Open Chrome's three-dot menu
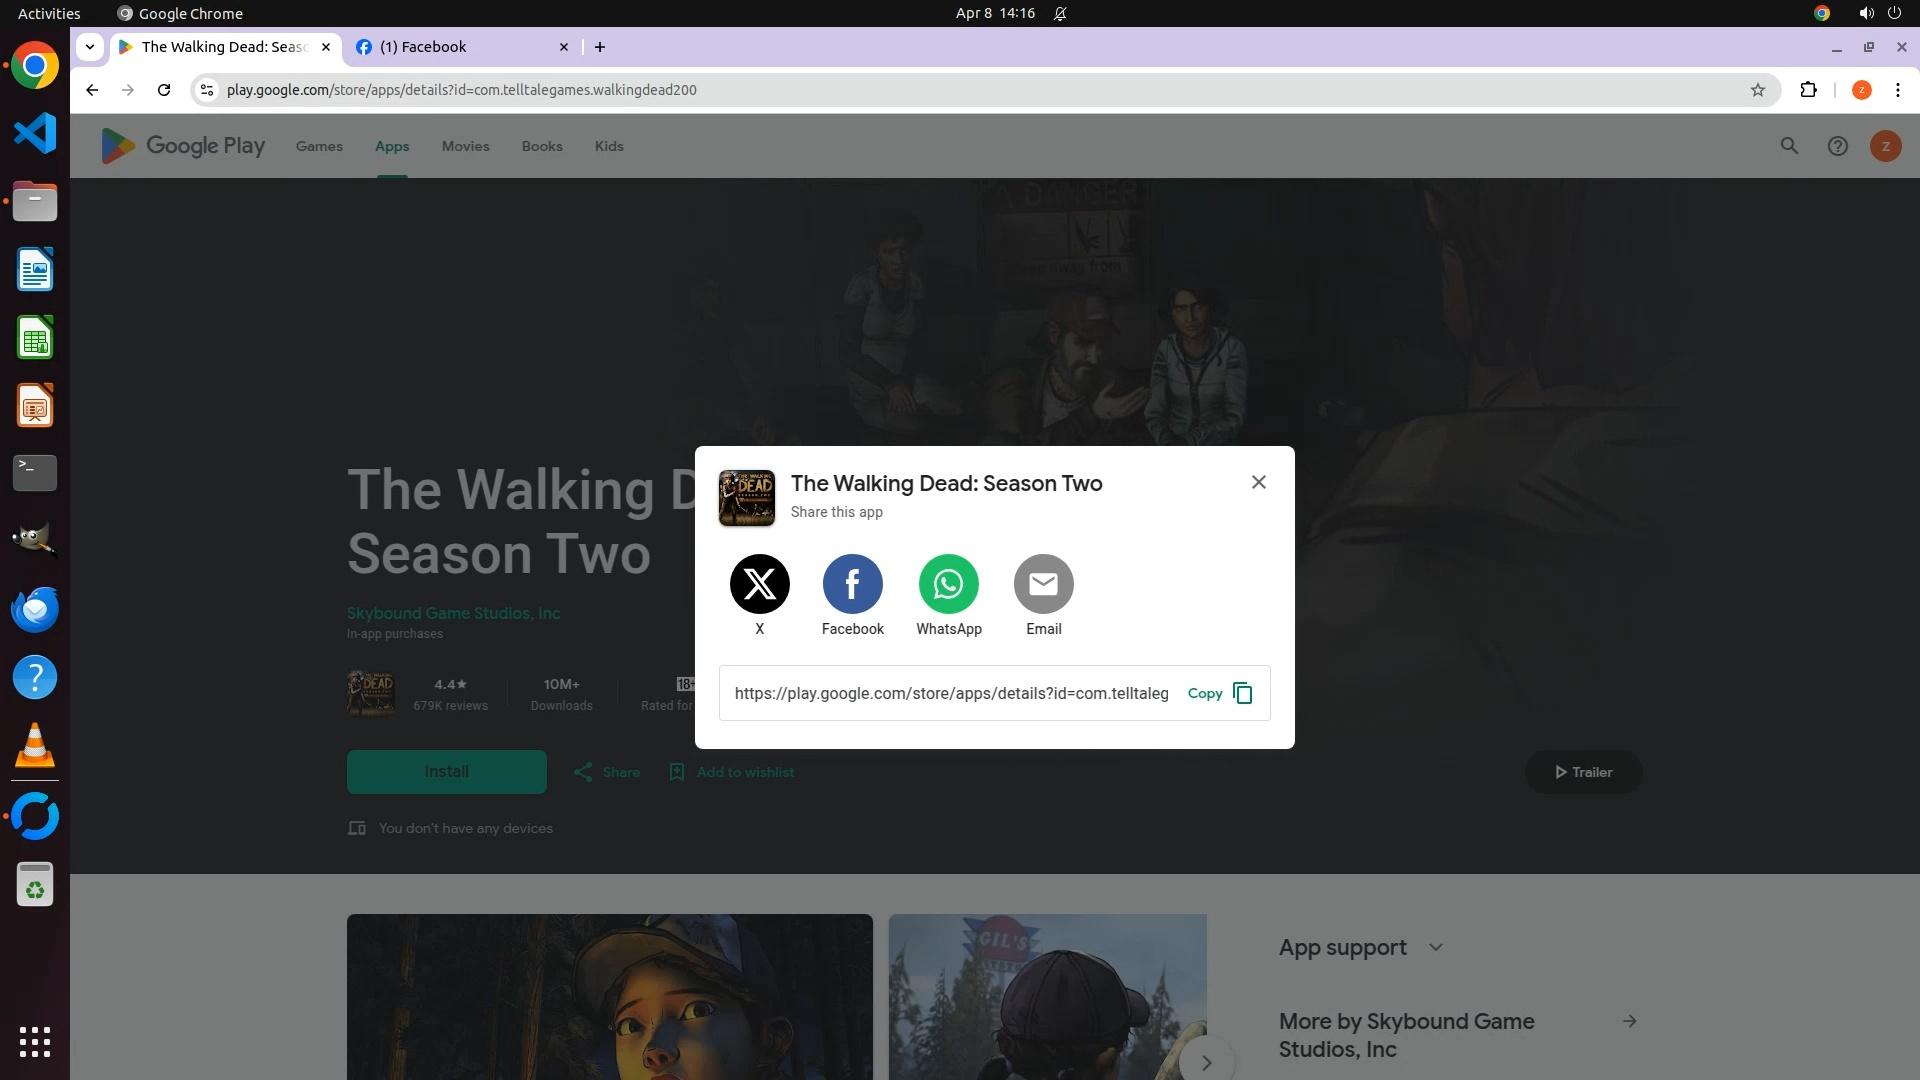The image size is (1920, 1080). 1897,90
